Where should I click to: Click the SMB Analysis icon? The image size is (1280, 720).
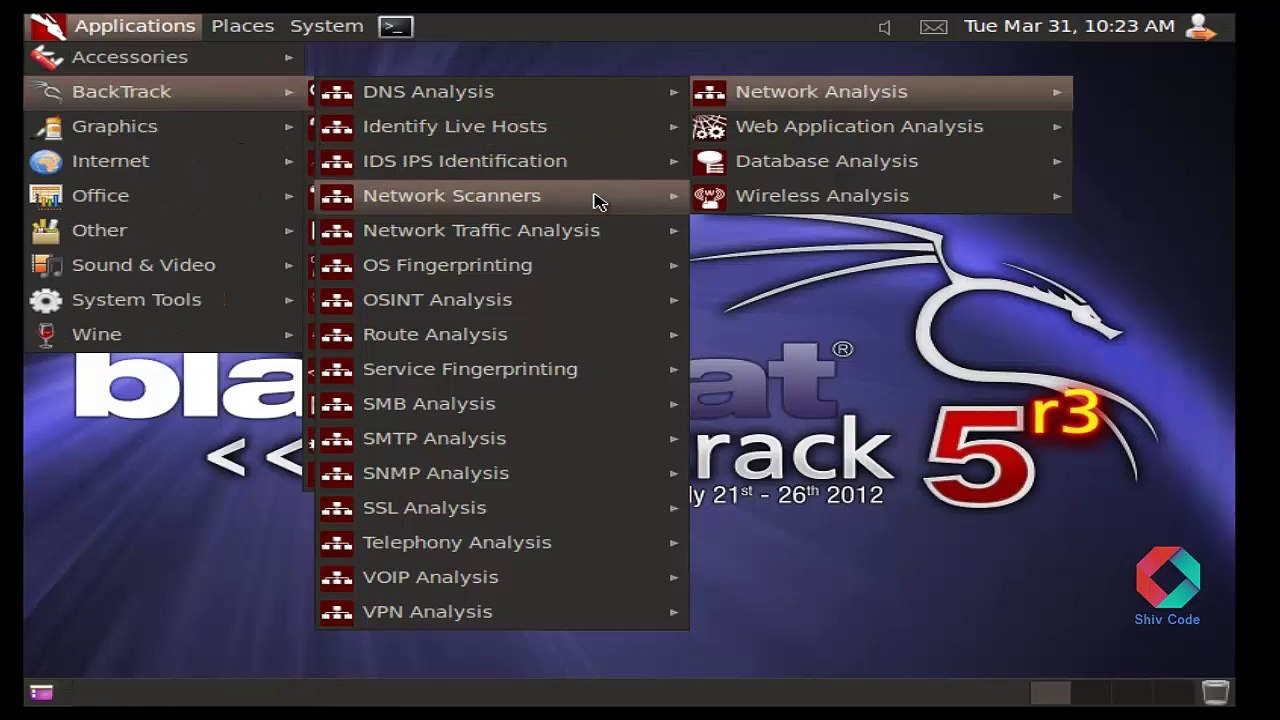(x=337, y=404)
